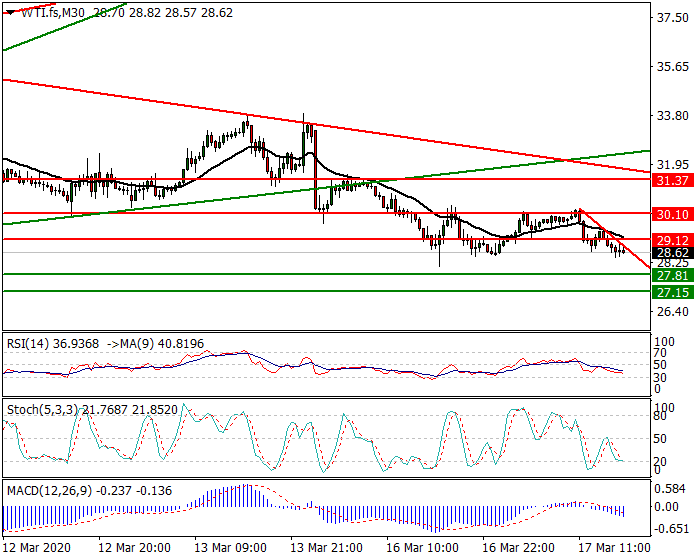Screen dimensions: 700x560
Task: Click the 12 Mar 2020 time axis label
Action: pyautogui.click(x=37, y=547)
